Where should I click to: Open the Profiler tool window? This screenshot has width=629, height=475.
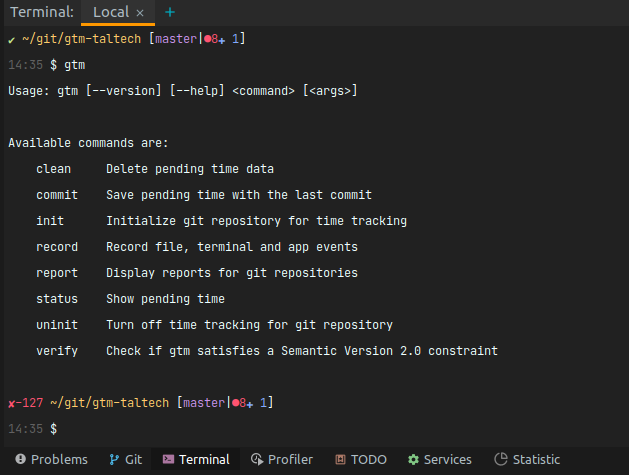[x=282, y=459]
